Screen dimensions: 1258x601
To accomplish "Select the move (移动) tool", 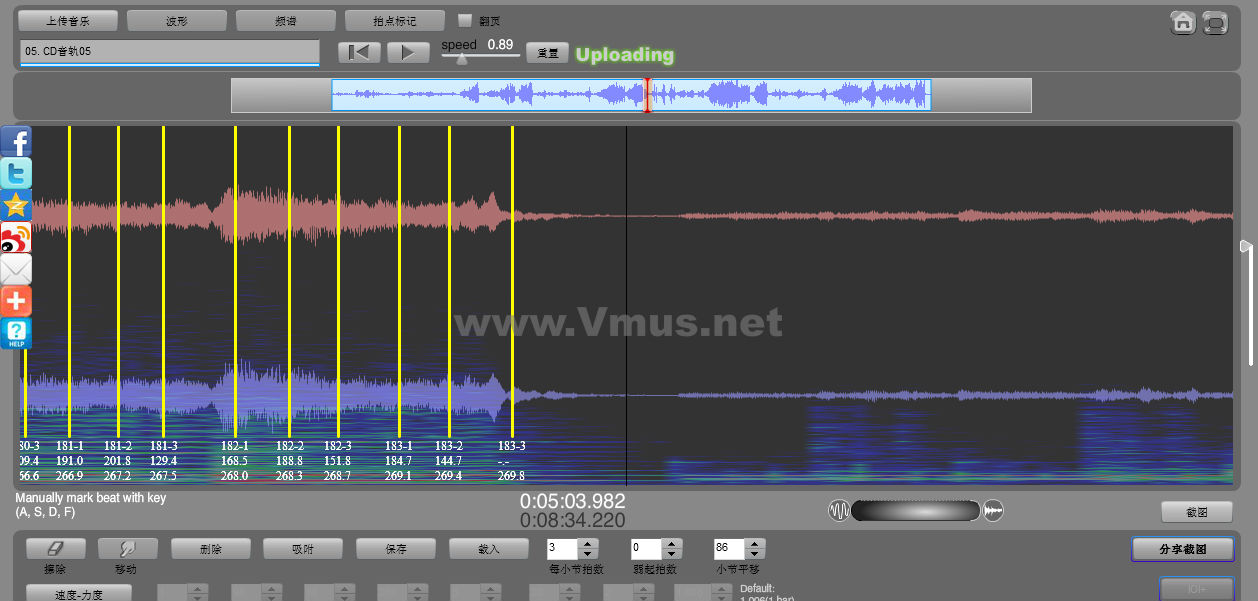I will coord(128,548).
